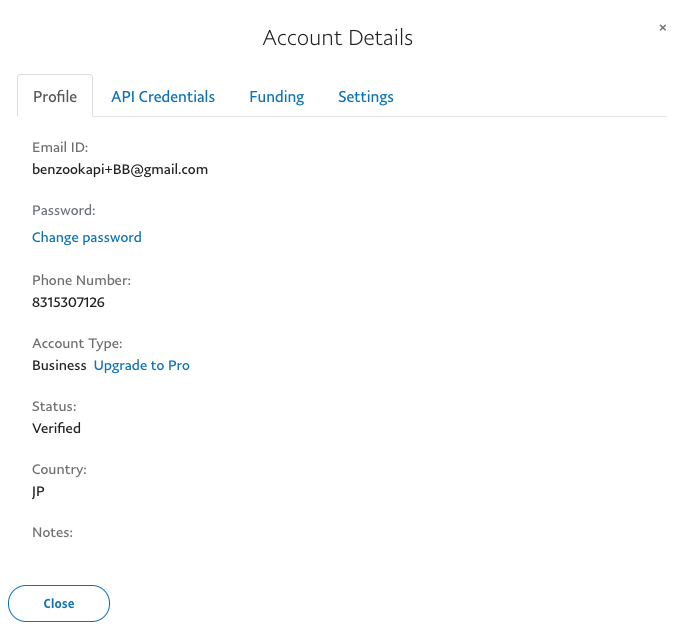Click the Change password link
This screenshot has height=627, width=682.
87,238
